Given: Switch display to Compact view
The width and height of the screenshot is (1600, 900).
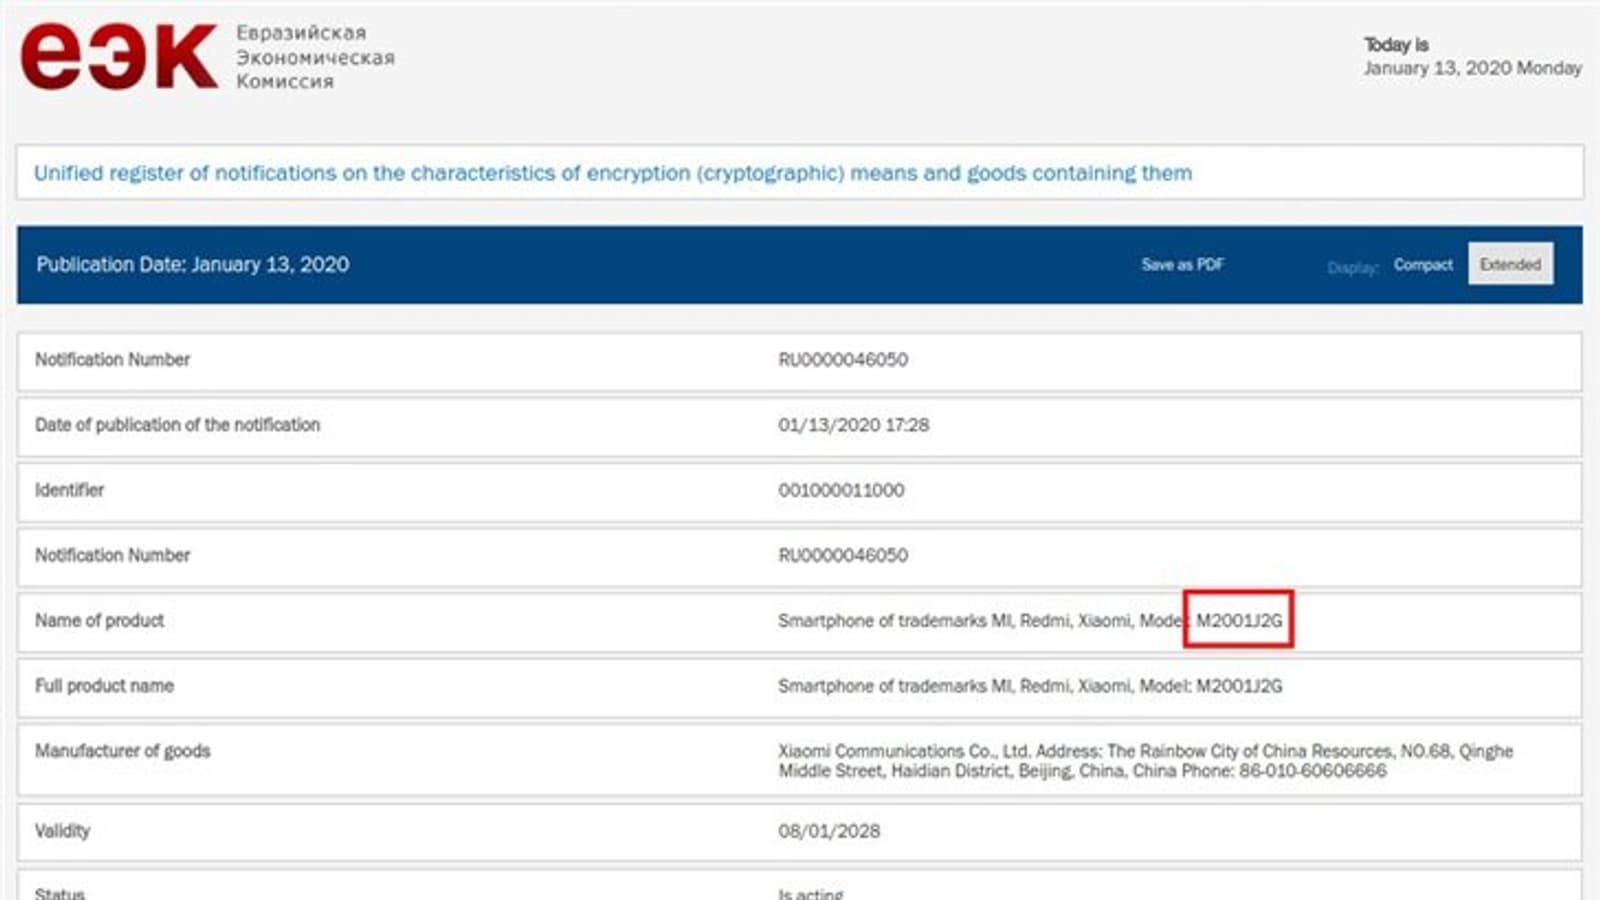Looking at the screenshot, I should click(1422, 264).
